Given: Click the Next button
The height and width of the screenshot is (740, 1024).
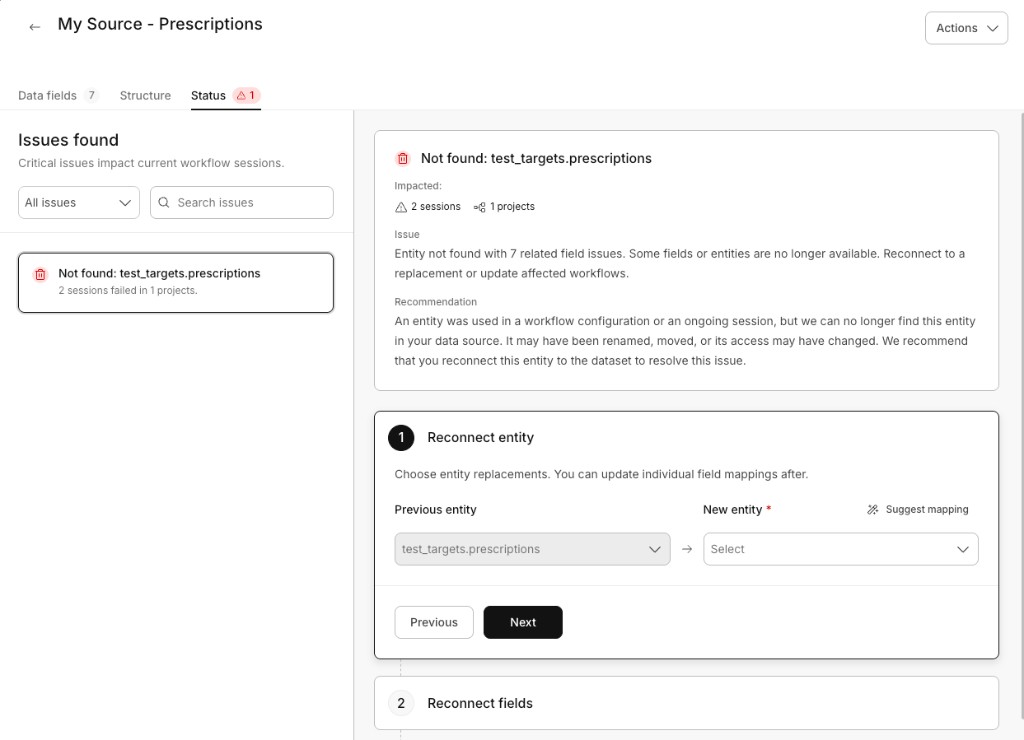Looking at the screenshot, I should point(523,622).
